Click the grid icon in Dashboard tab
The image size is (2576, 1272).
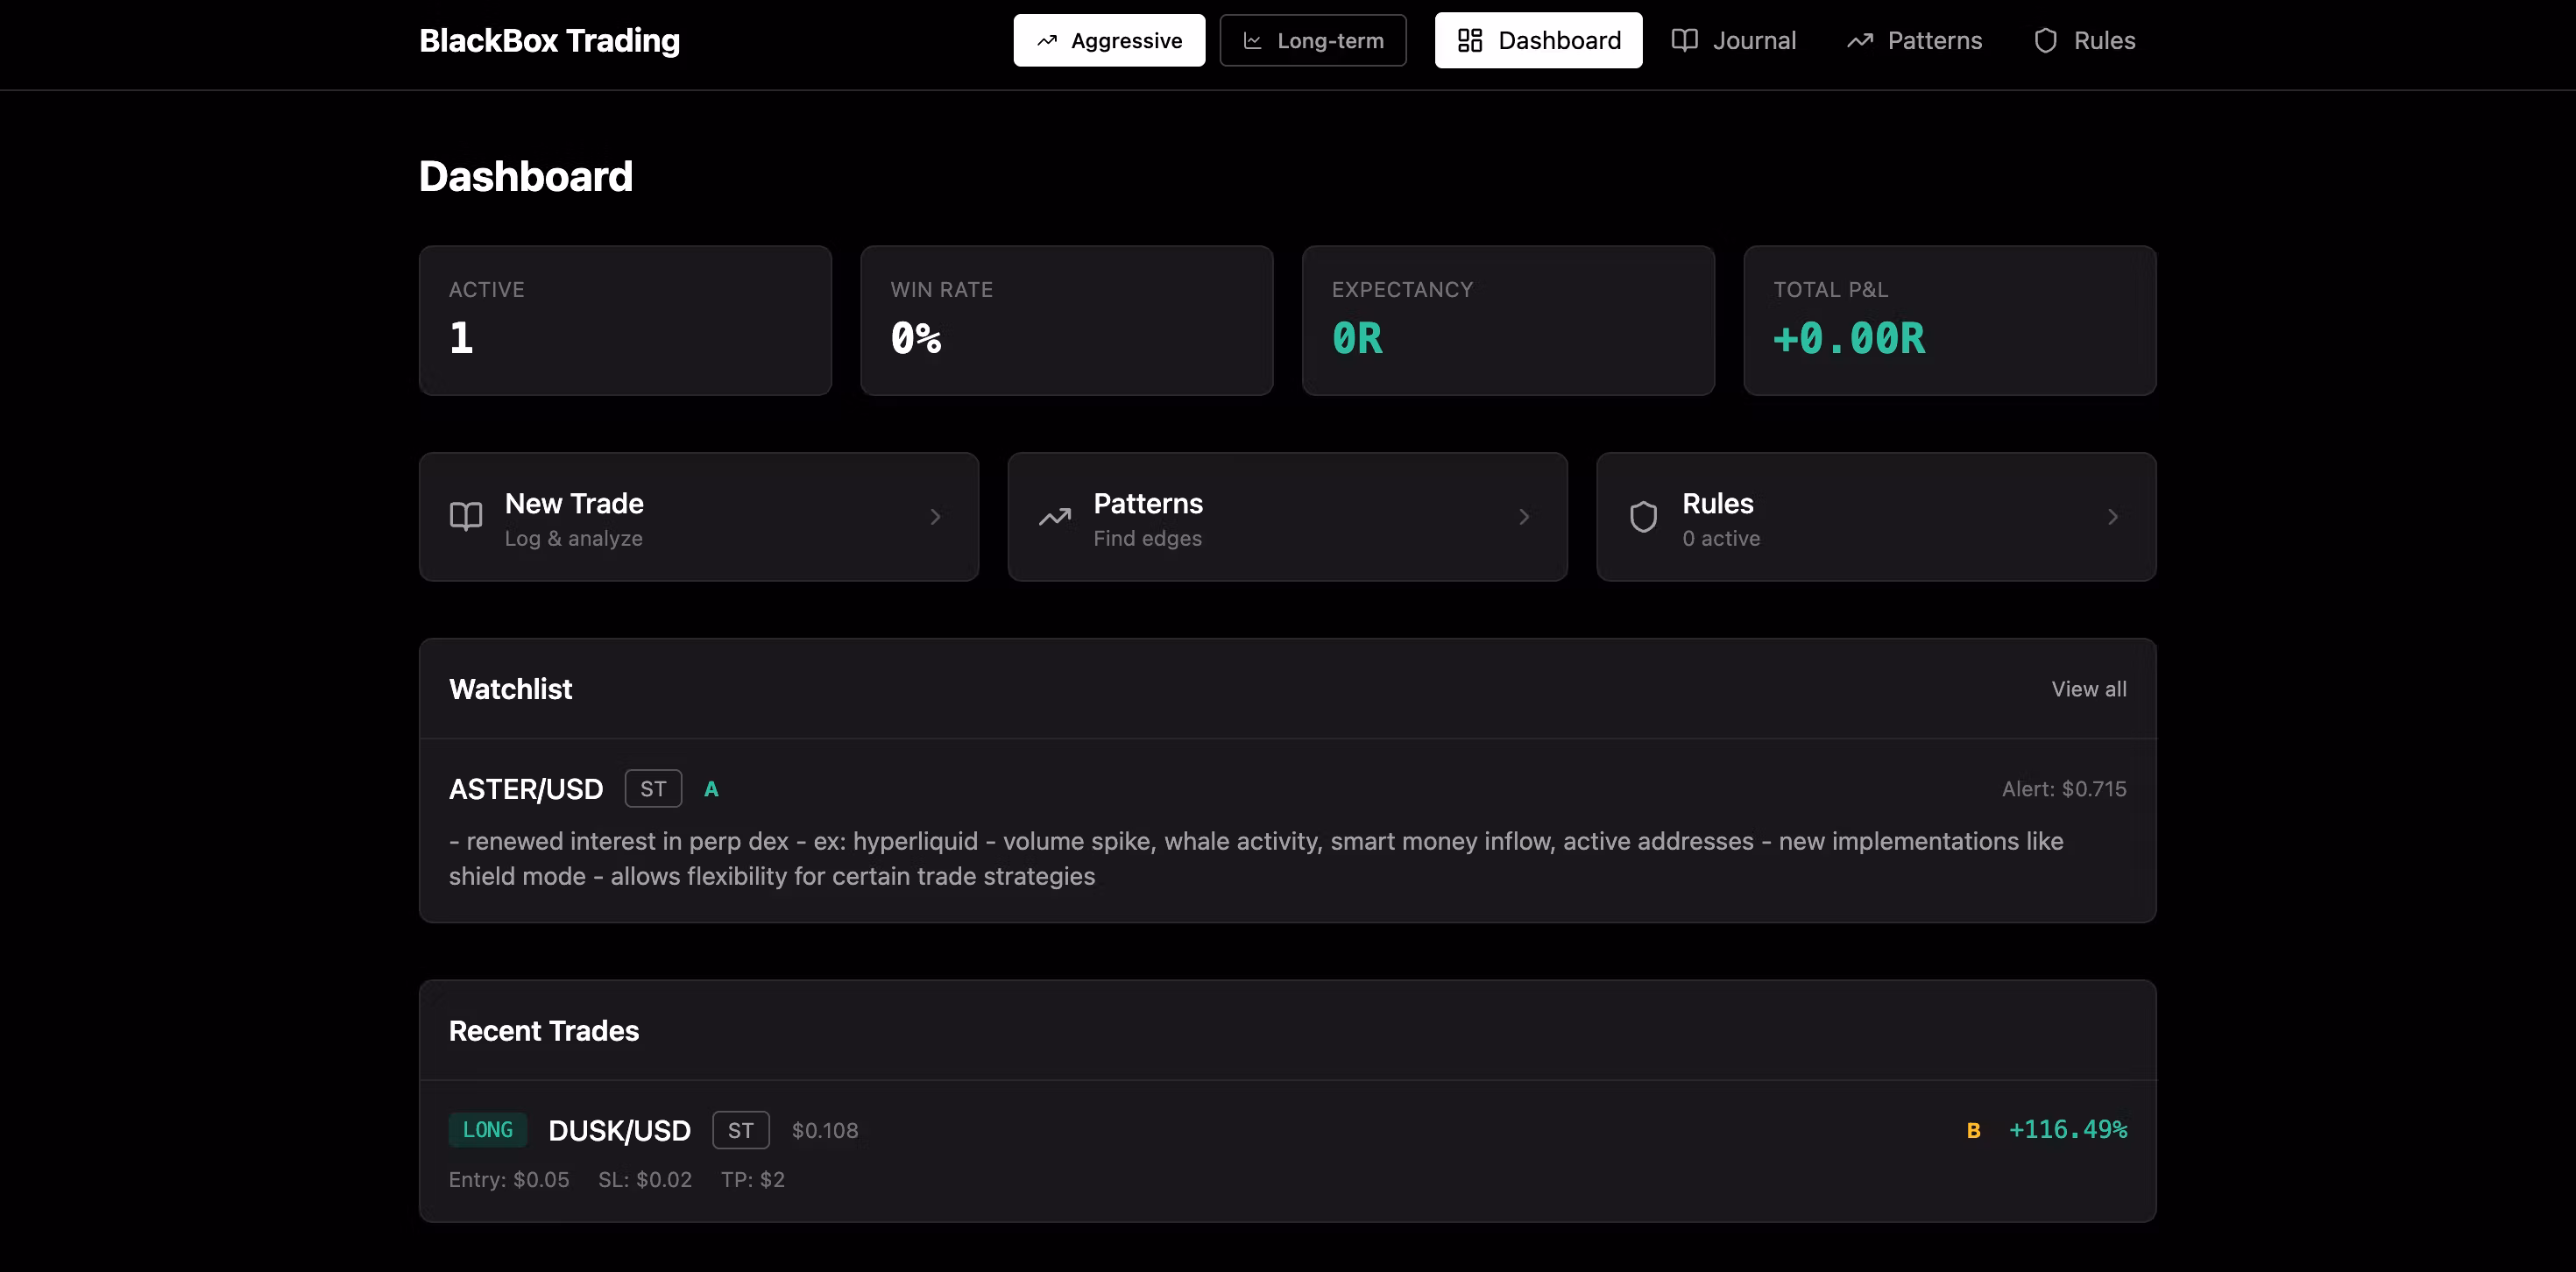pyautogui.click(x=1469, y=41)
